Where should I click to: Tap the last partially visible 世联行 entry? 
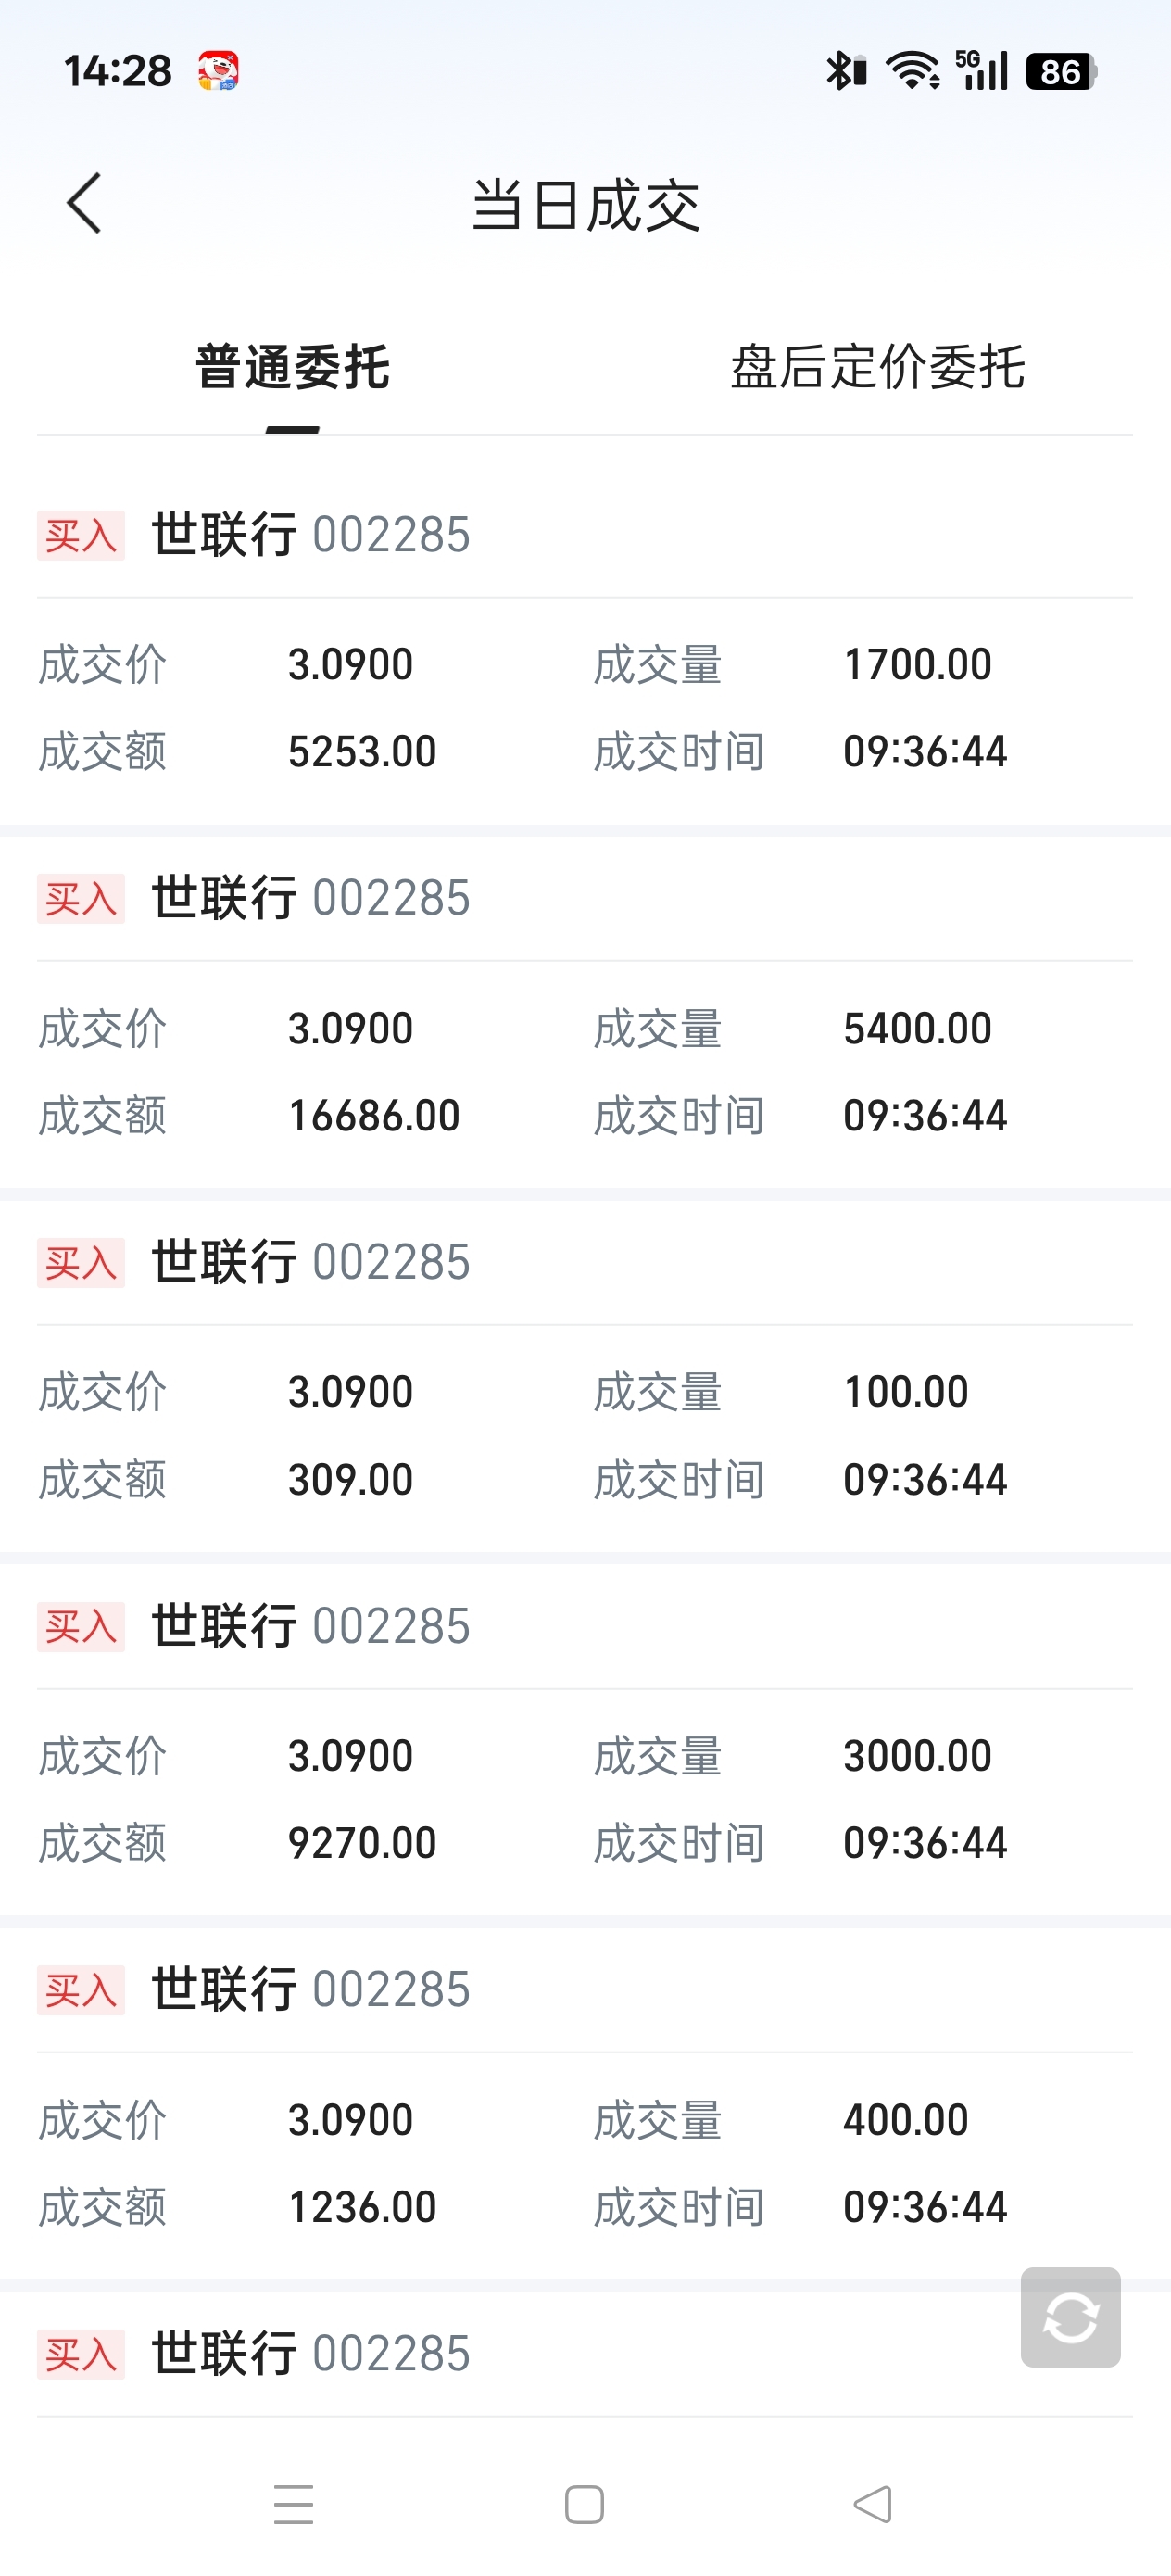(310, 2354)
